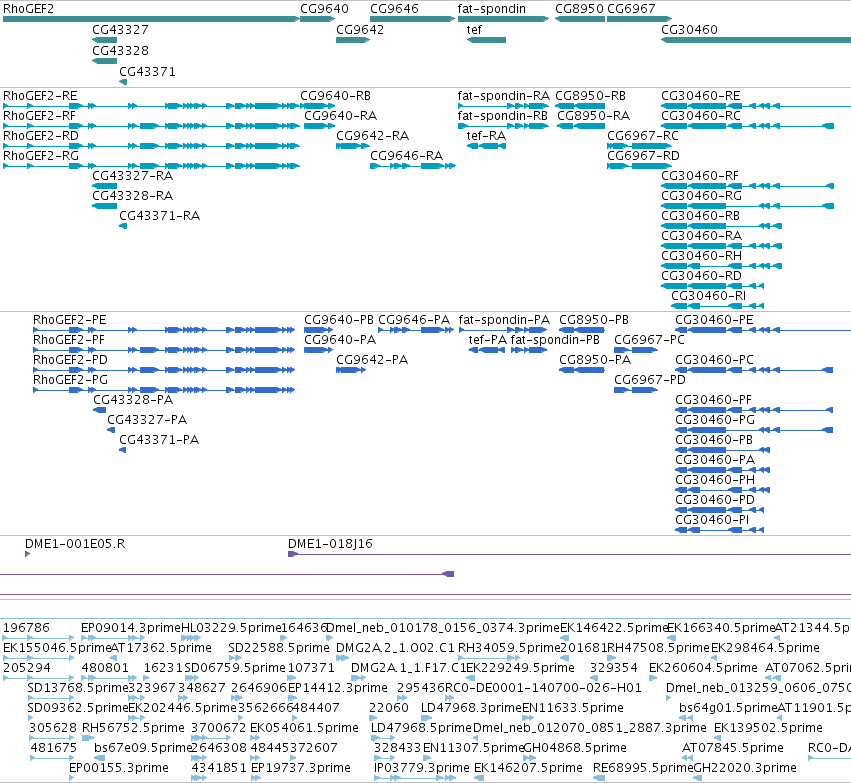
Task: Click EST '196786'
Action: (x=26, y=628)
